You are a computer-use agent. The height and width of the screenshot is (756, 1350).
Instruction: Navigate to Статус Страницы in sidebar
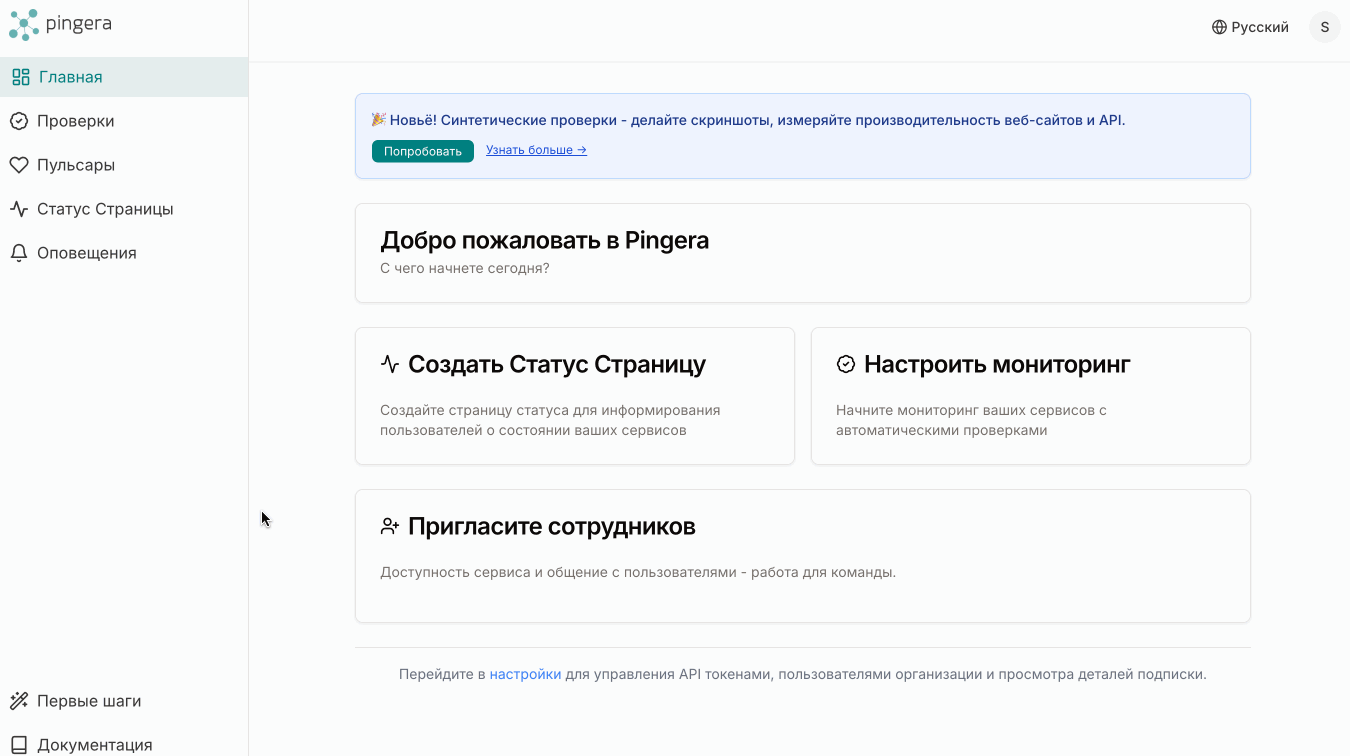click(124, 209)
